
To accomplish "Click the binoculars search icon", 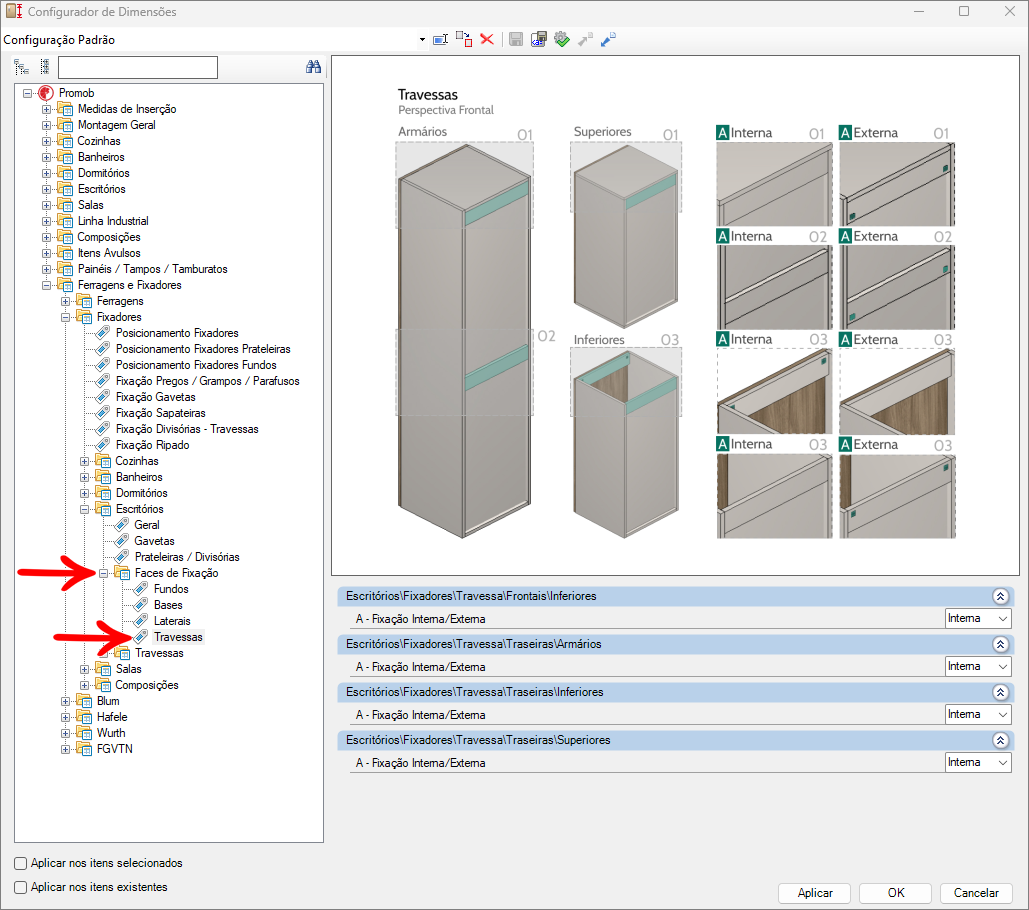I will [x=313, y=67].
